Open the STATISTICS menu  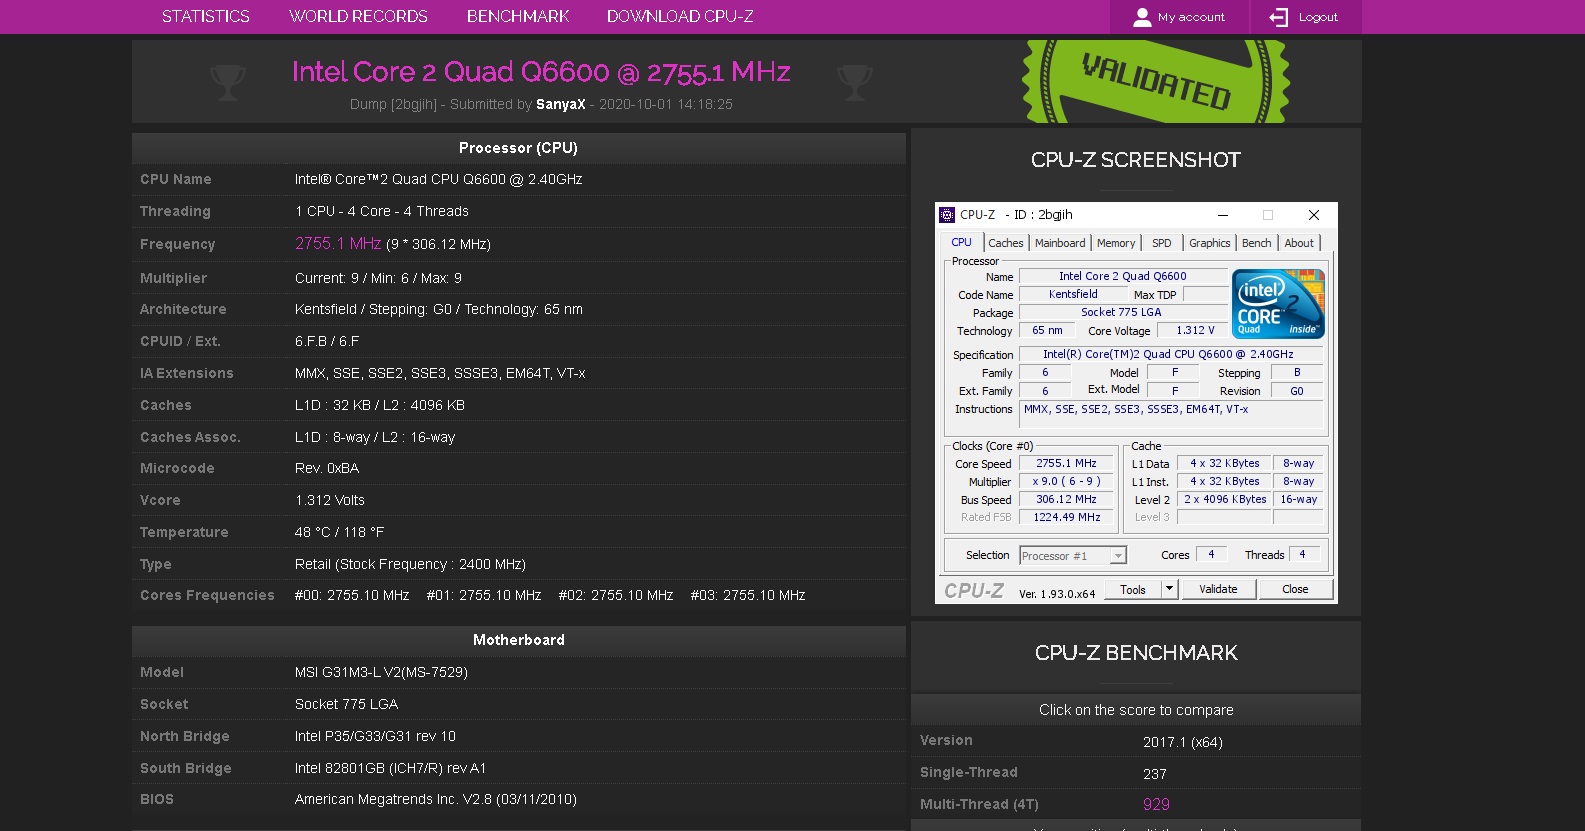click(206, 17)
